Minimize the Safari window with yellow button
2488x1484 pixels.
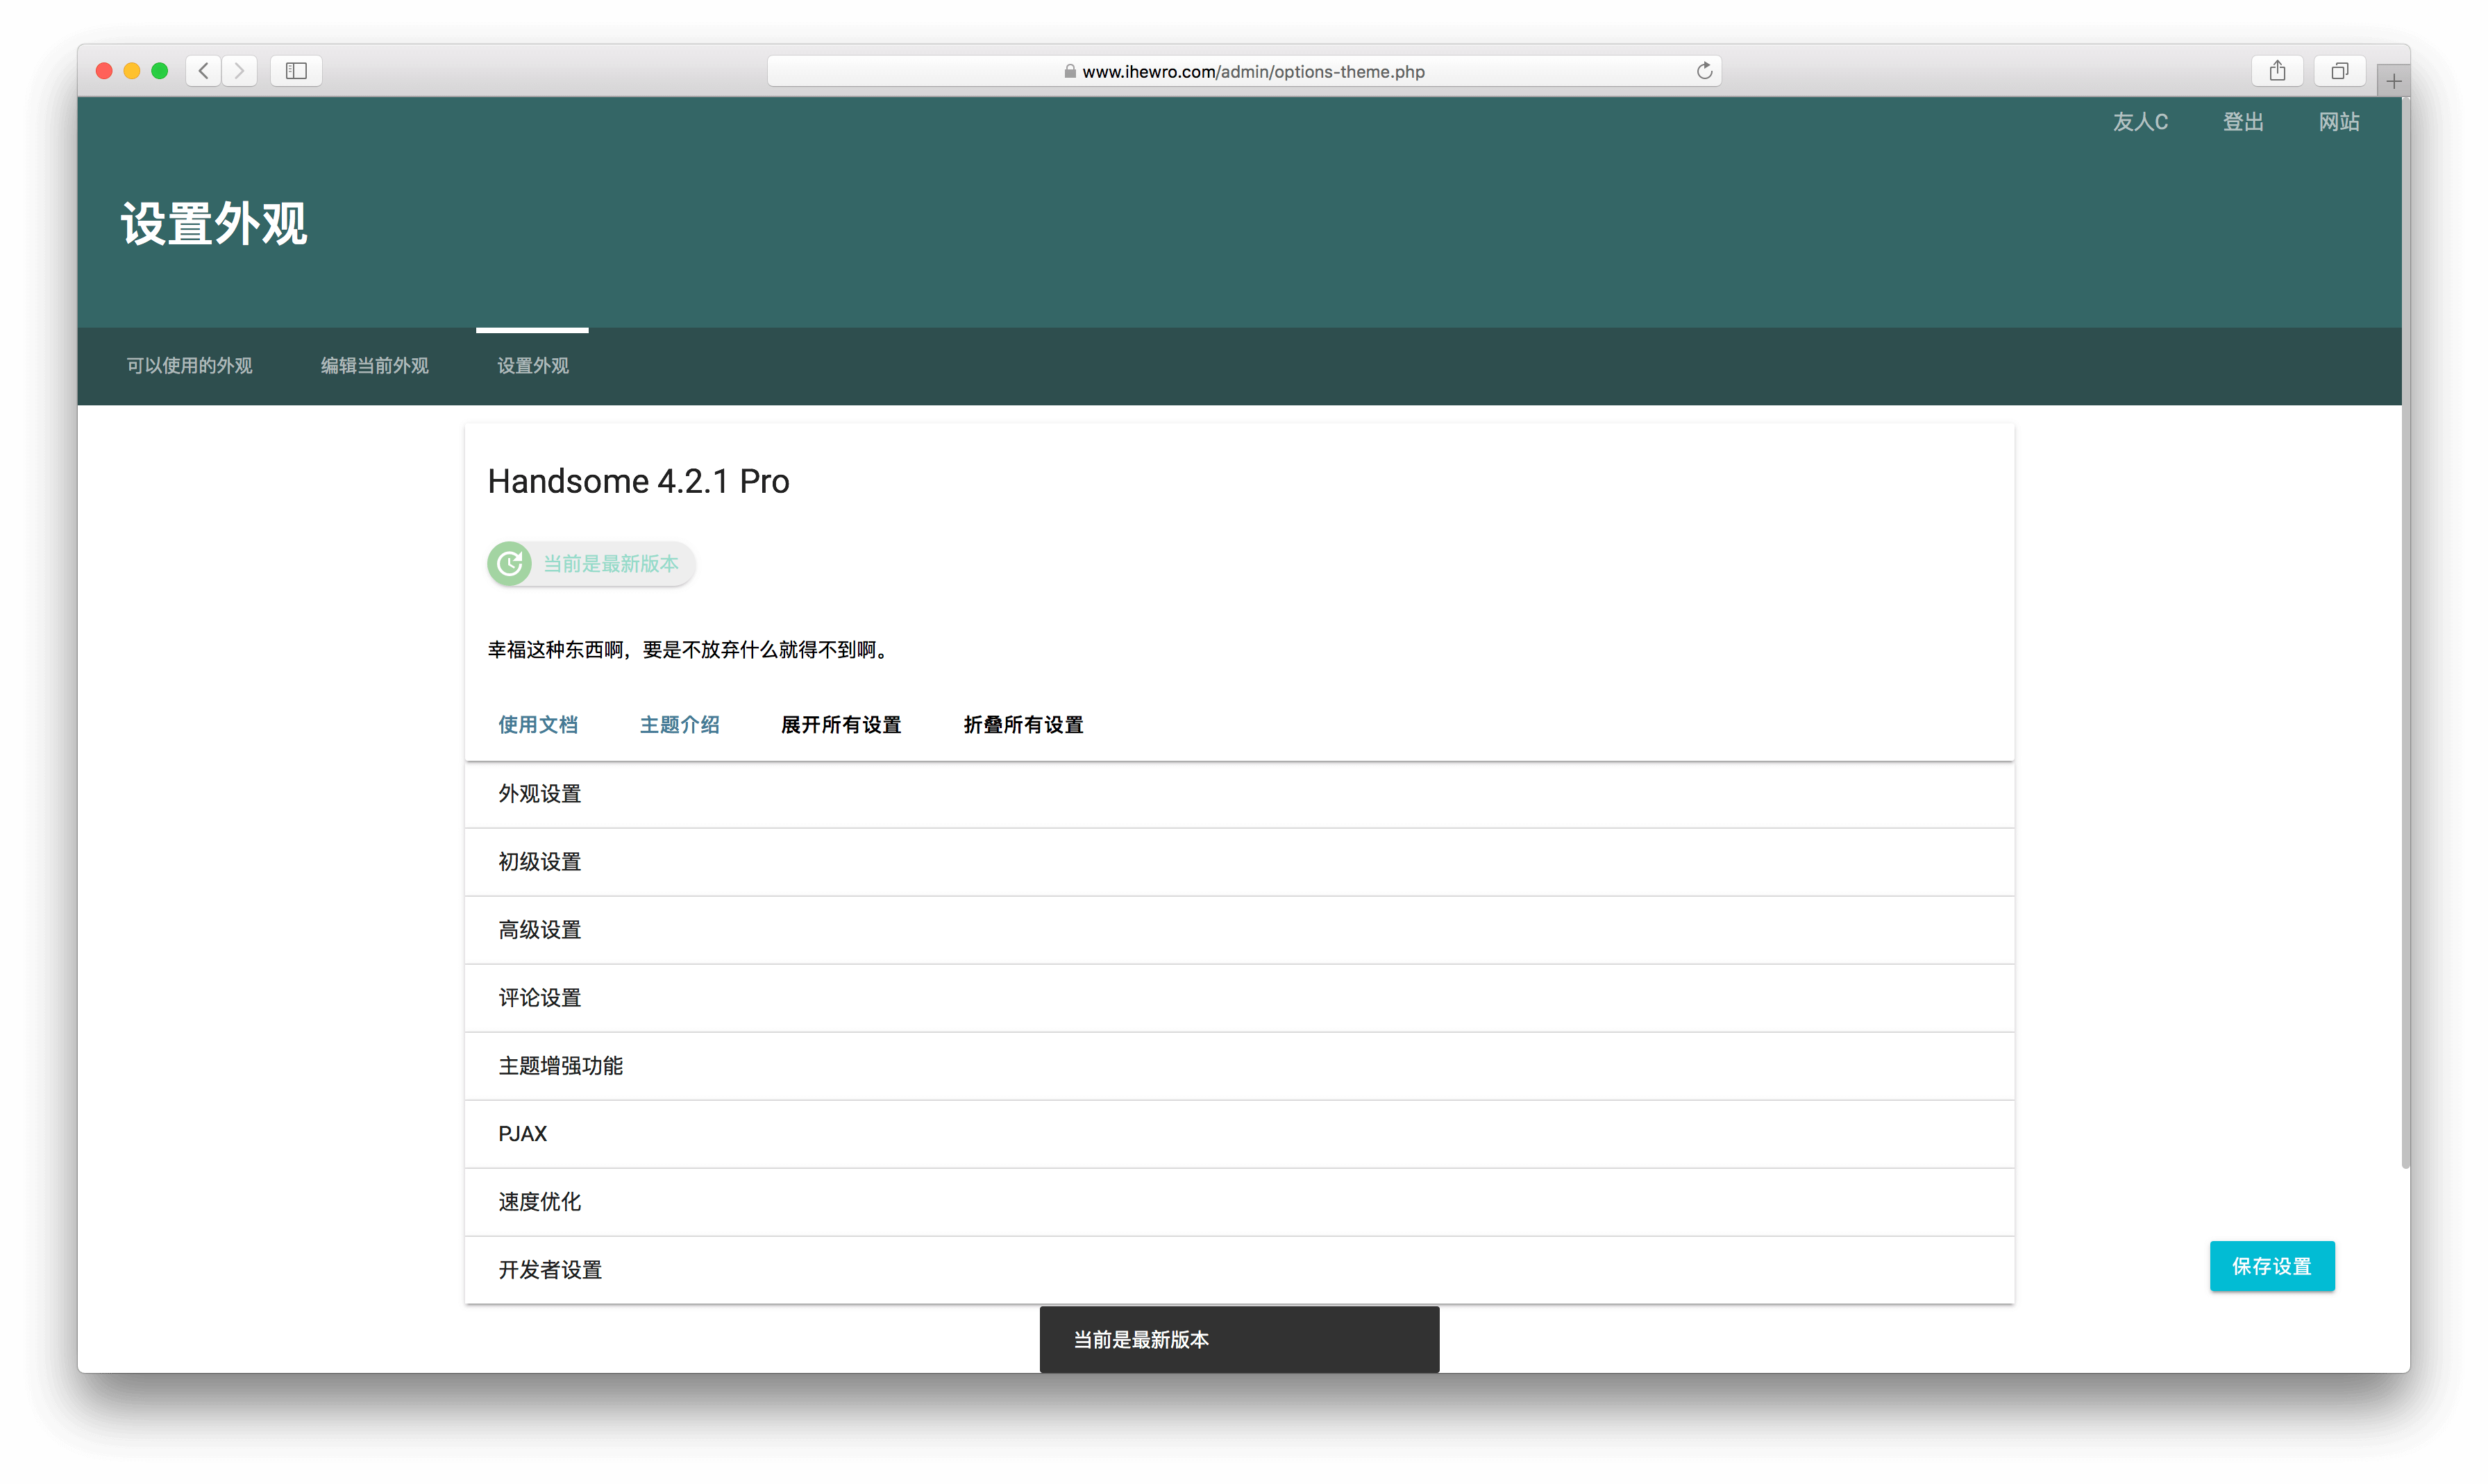pos(132,71)
